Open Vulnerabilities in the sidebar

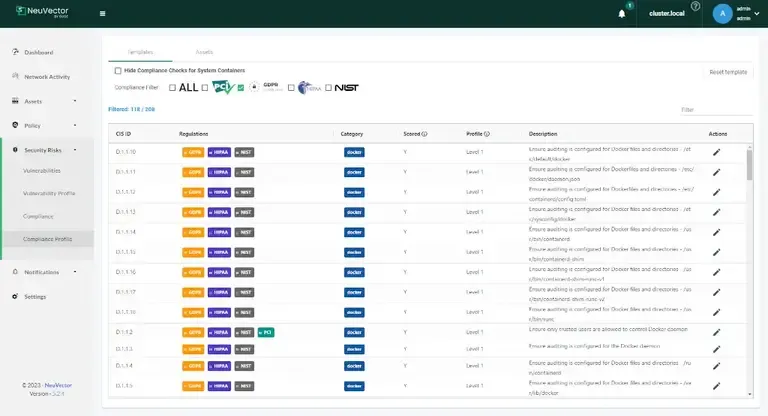tap(42, 171)
